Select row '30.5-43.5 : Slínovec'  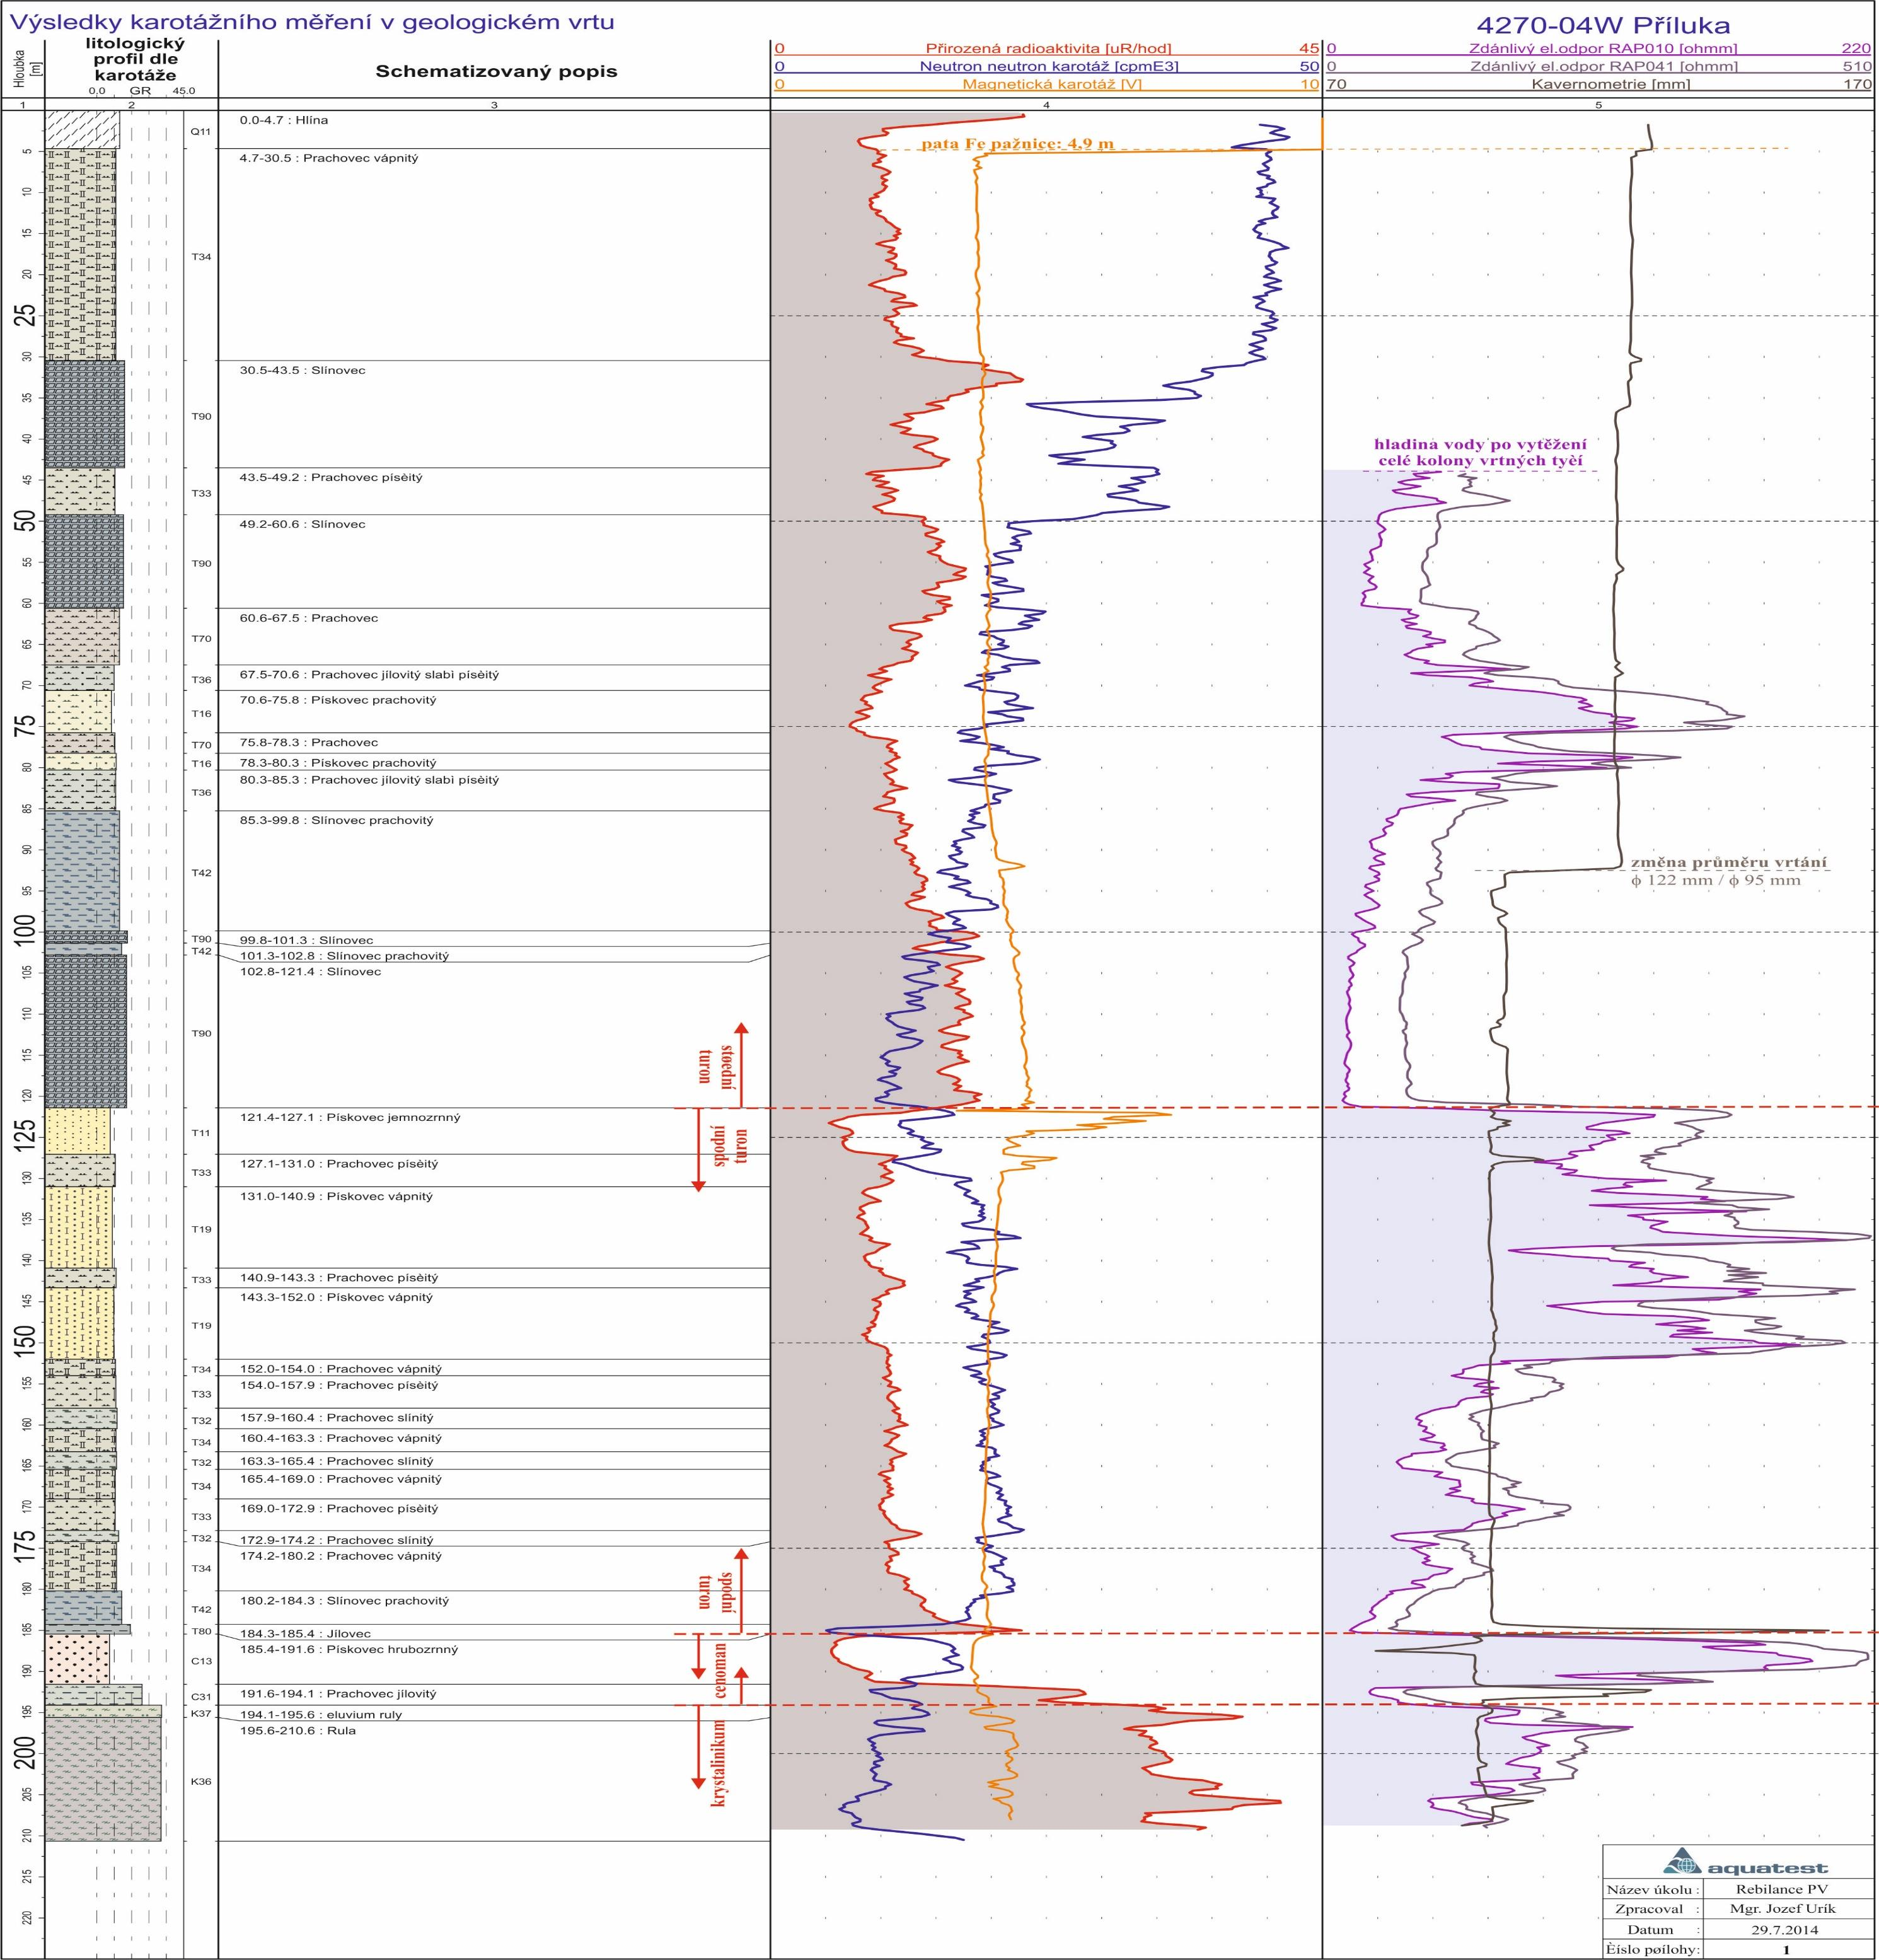coord(303,371)
